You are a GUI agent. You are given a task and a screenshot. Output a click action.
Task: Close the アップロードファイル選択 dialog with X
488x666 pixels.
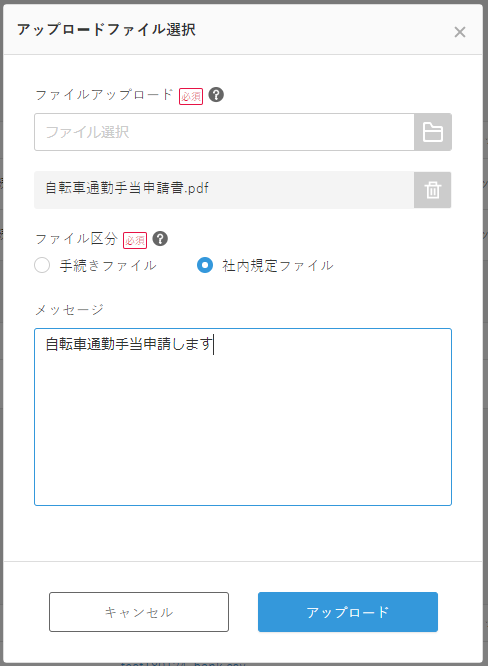pos(460,32)
